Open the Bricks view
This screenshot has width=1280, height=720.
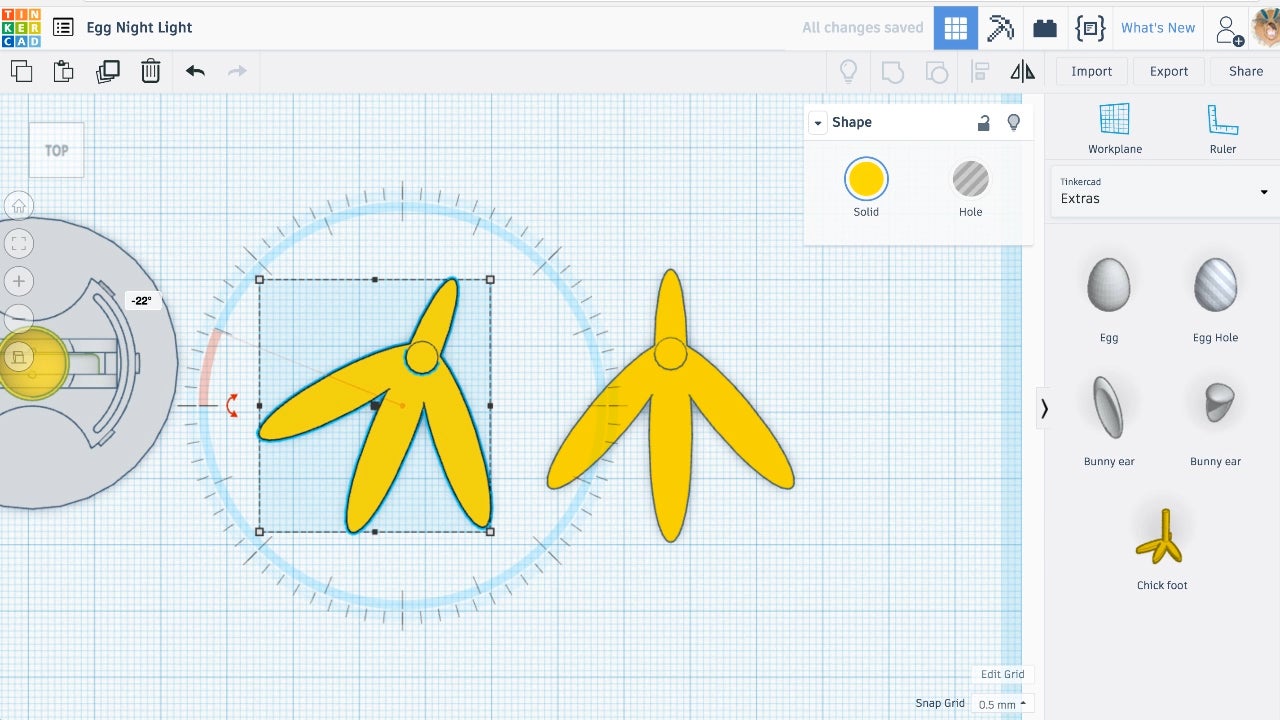click(x=1045, y=28)
